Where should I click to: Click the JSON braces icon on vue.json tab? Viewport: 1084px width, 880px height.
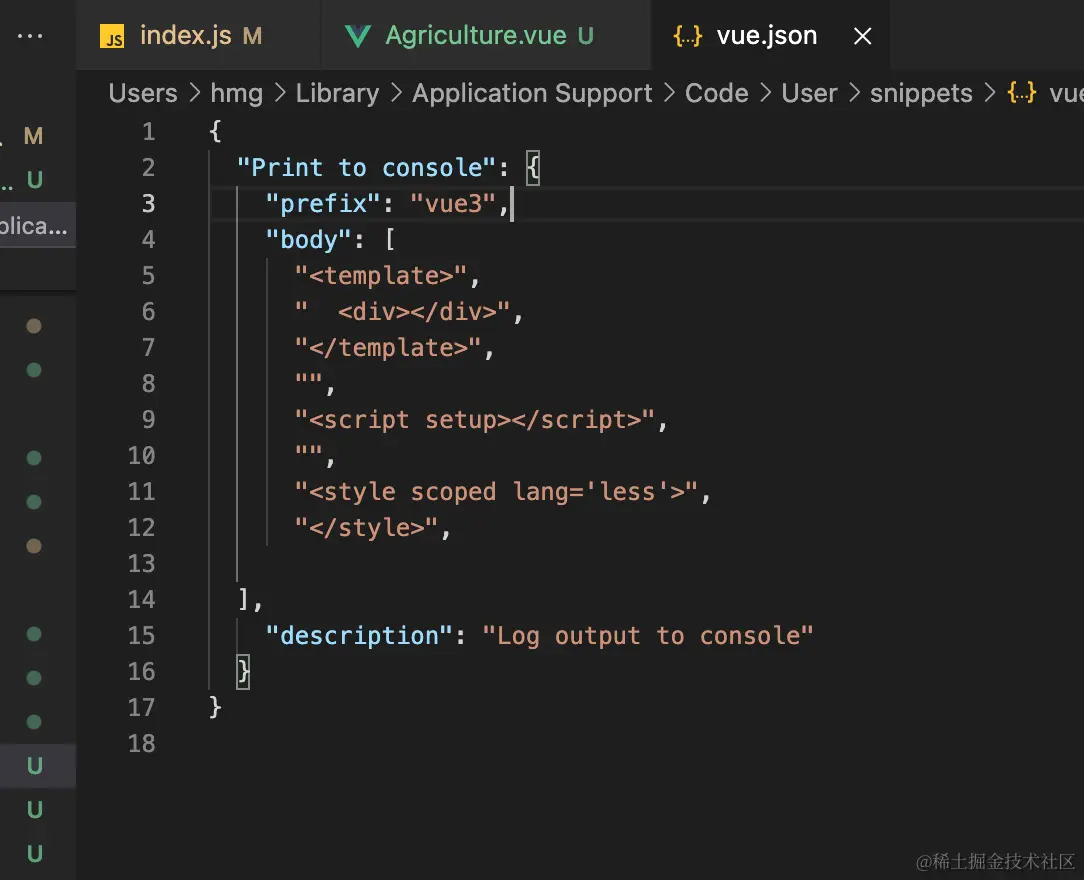point(687,36)
